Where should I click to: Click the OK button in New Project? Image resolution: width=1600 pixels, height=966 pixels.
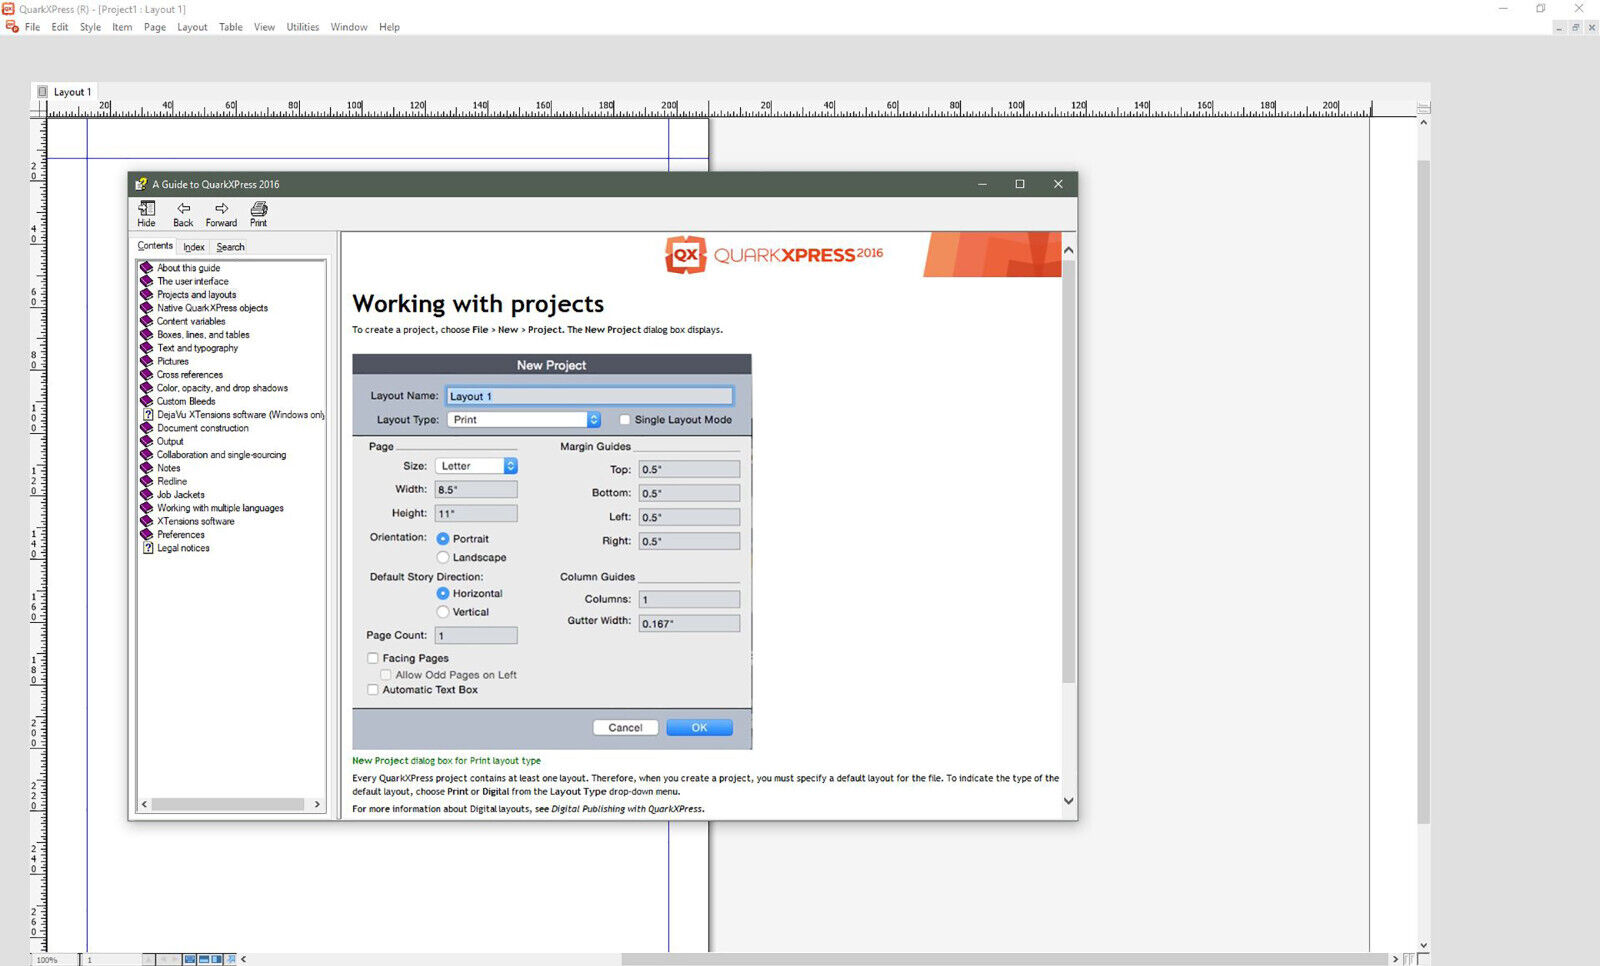click(699, 728)
